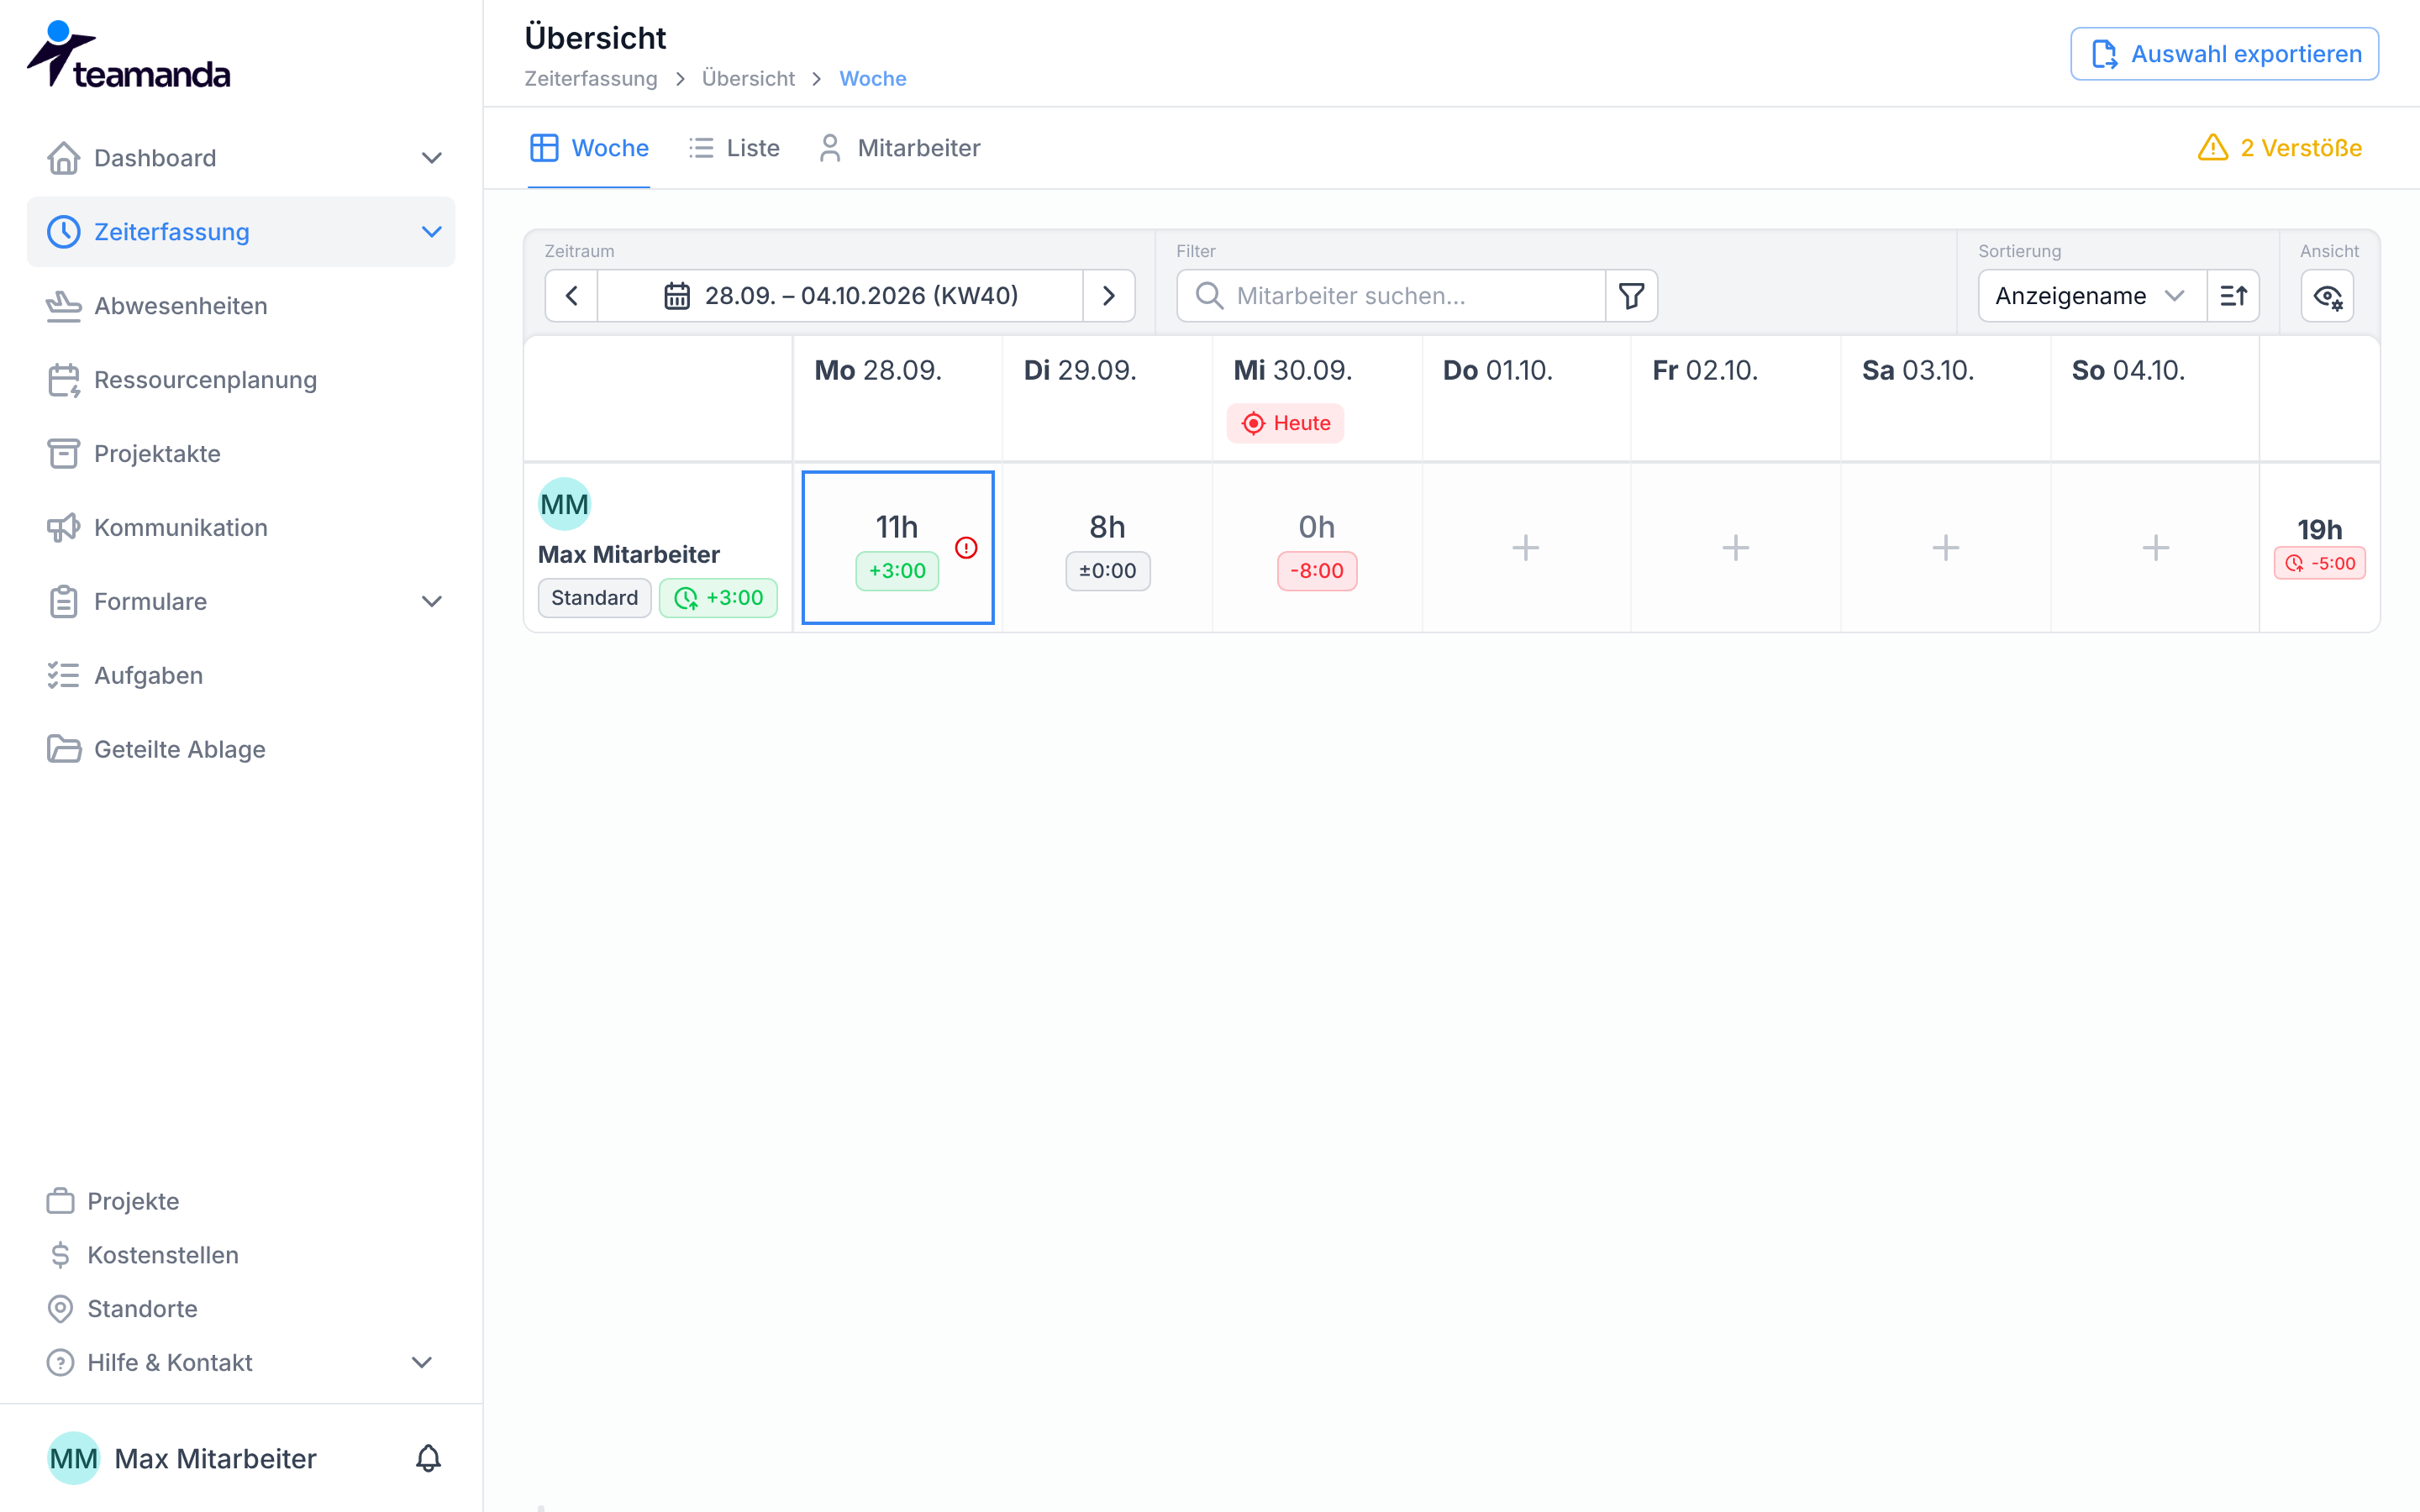
Task: Select Wednesday 0h time cell
Action: tap(1317, 548)
